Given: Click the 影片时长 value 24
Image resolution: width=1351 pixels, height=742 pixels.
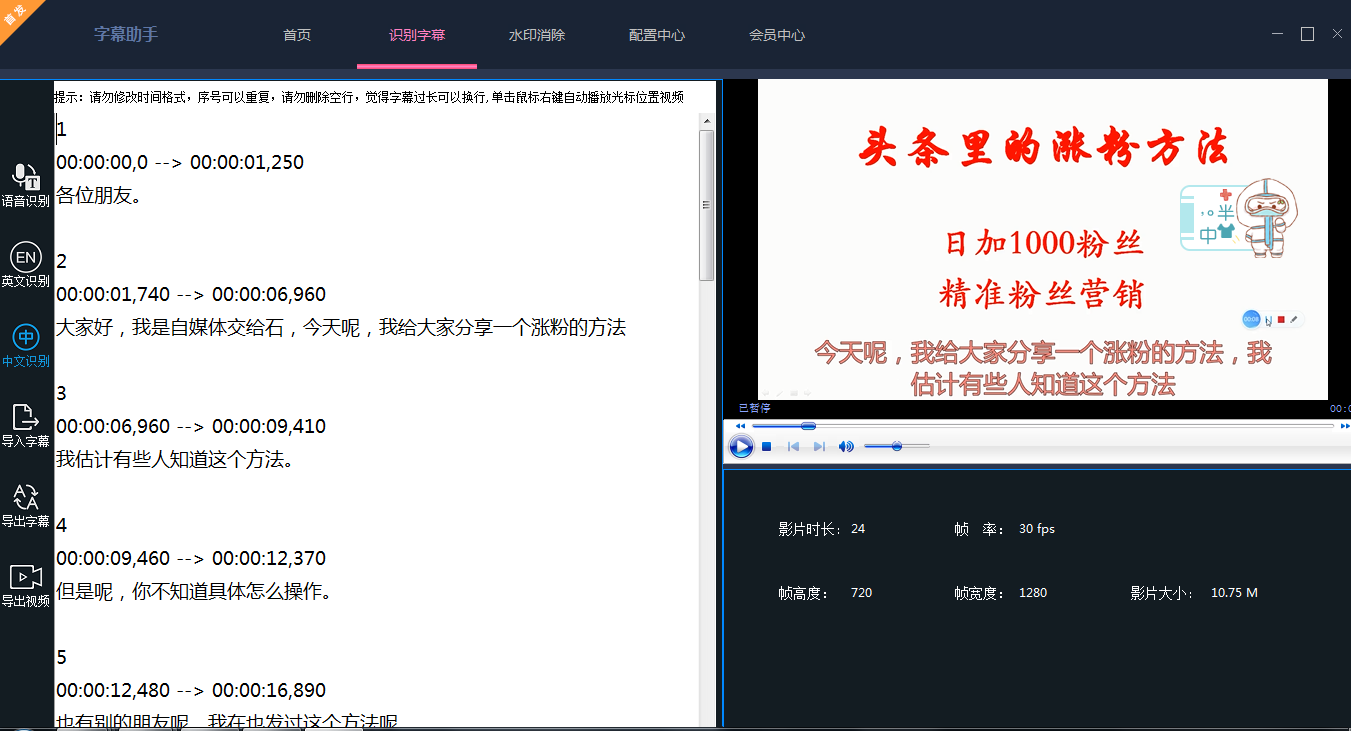Looking at the screenshot, I should [858, 529].
